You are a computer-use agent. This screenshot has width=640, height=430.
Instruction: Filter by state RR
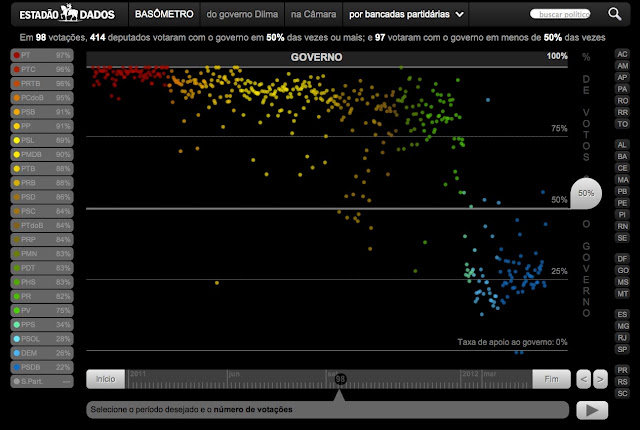[x=622, y=112]
